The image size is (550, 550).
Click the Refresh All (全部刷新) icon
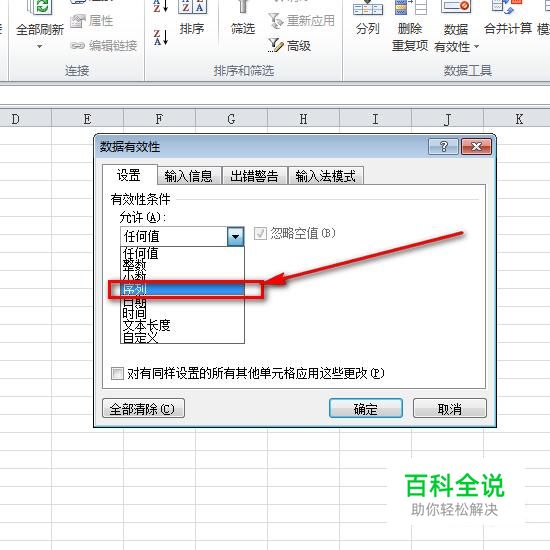click(x=39, y=8)
